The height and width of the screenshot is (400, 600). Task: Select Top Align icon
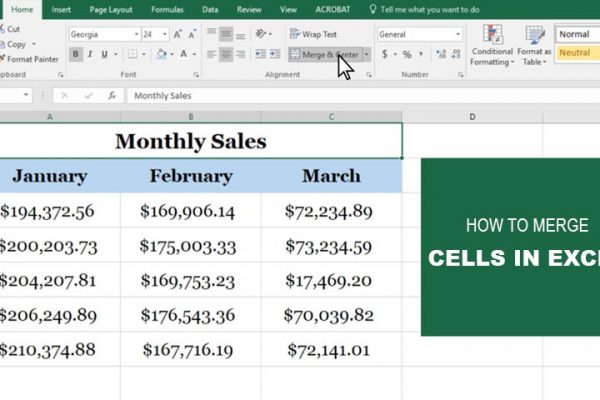click(x=211, y=34)
